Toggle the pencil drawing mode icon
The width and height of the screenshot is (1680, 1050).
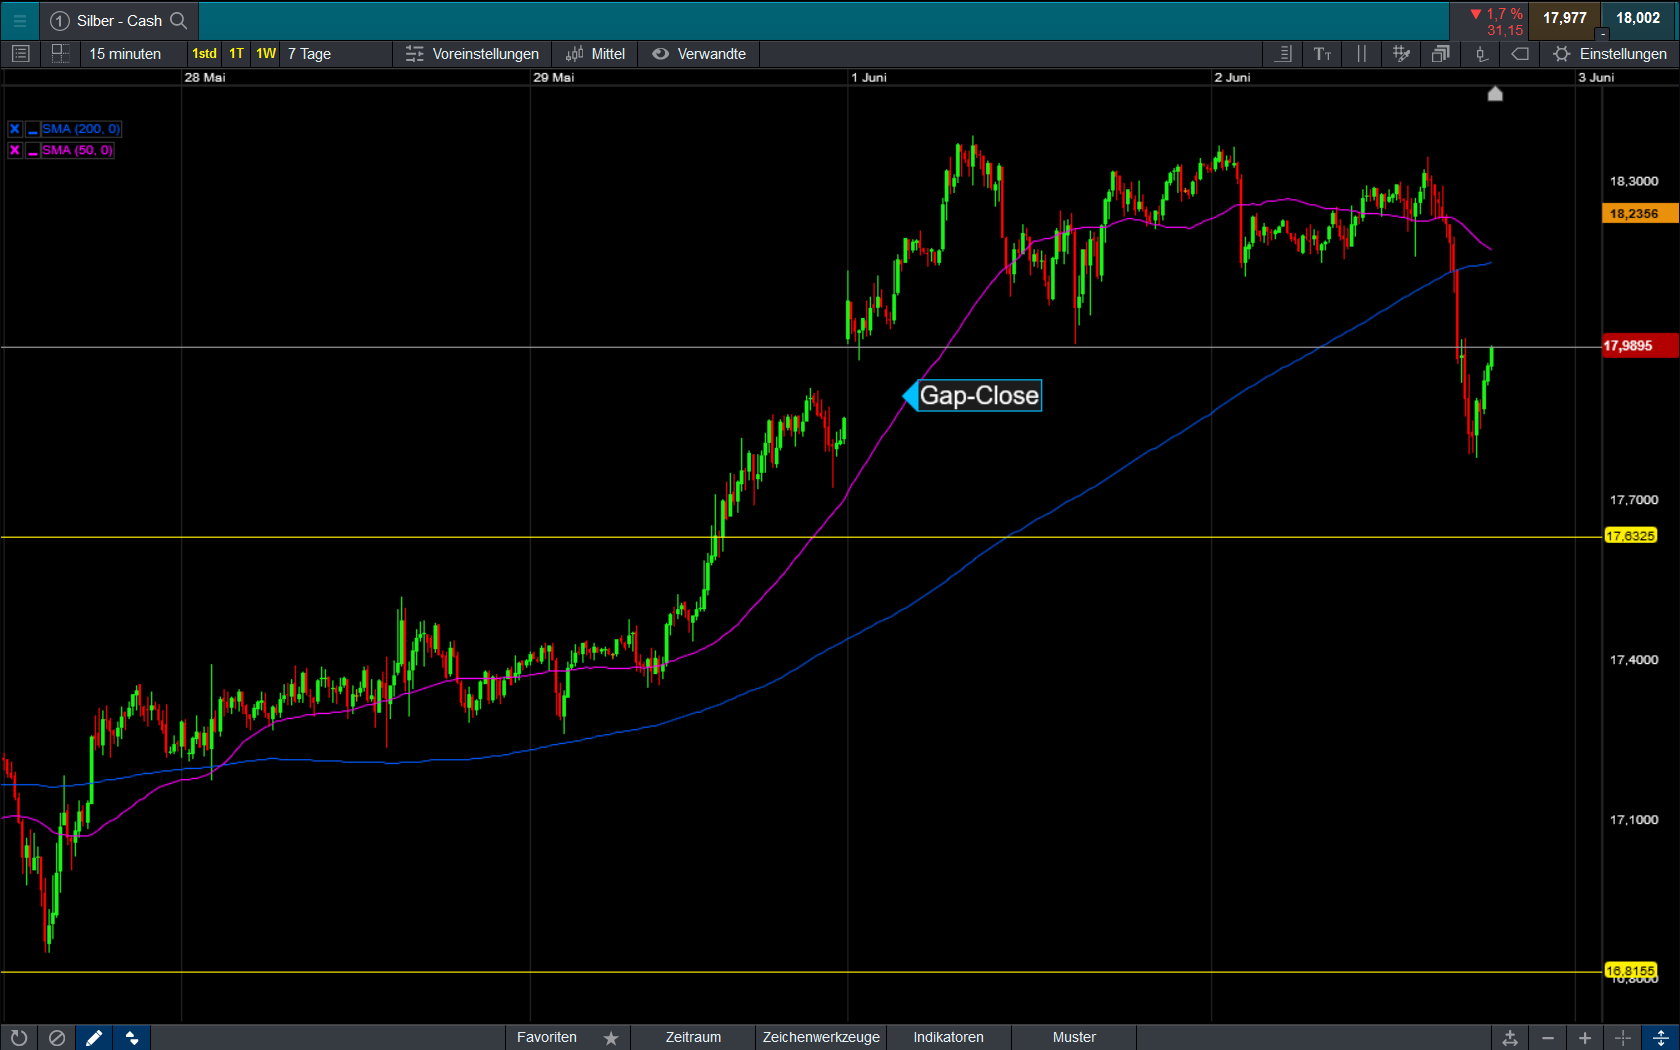[x=94, y=1038]
